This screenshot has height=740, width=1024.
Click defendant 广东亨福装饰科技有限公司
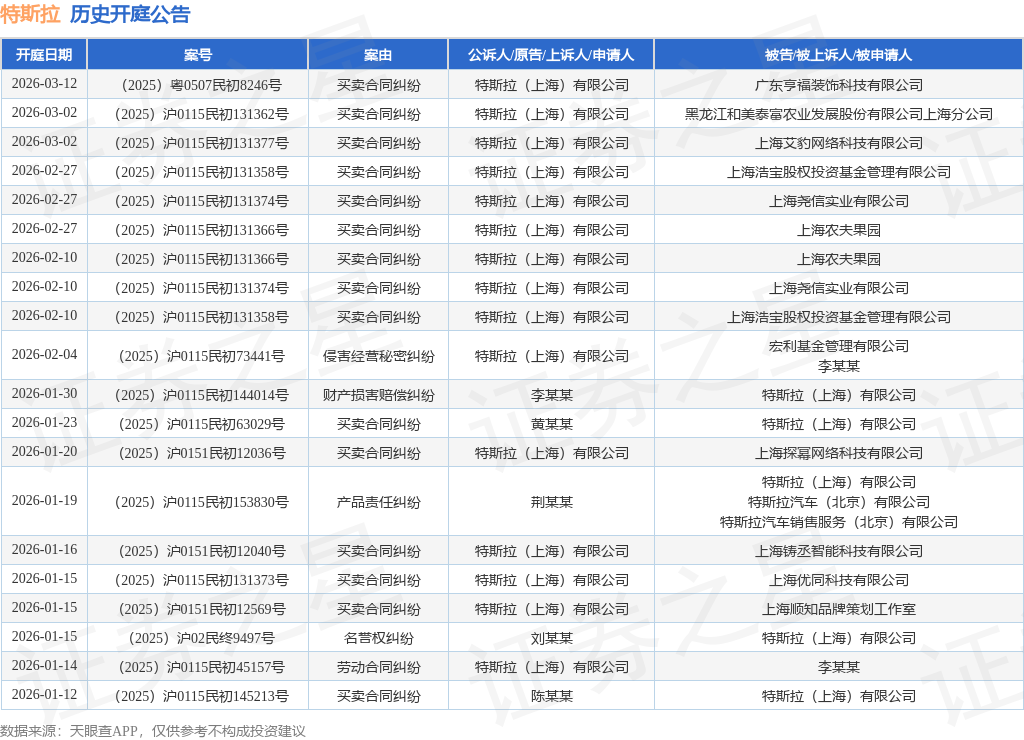coord(839,85)
